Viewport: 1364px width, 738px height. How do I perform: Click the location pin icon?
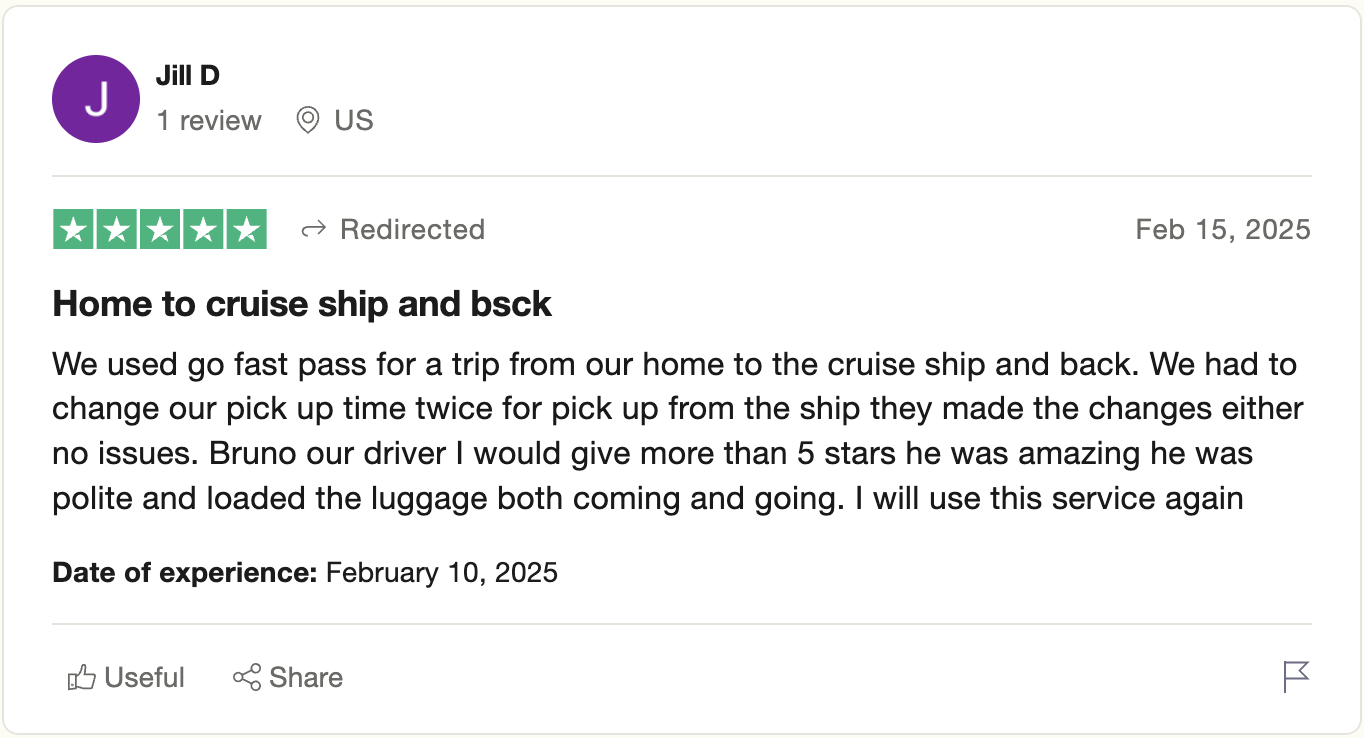[308, 121]
